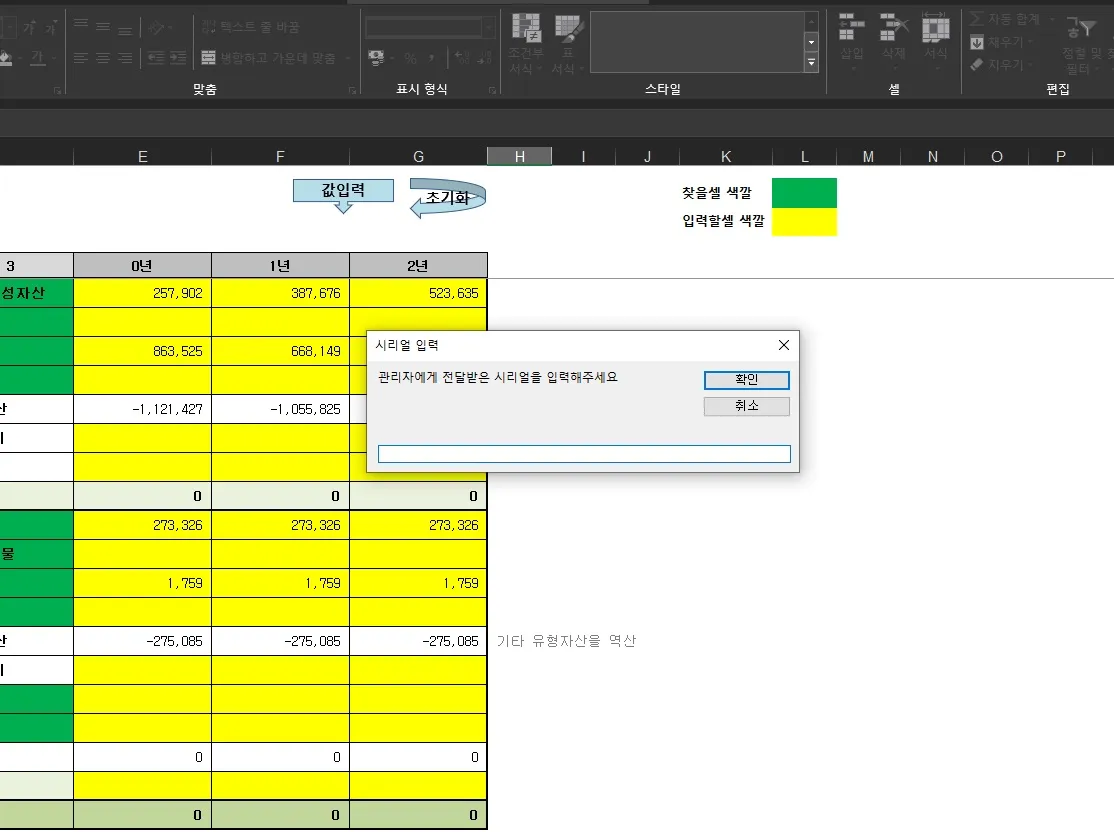Select the 1년 header cell
Image resolution: width=1114 pixels, height=832 pixels.
coord(280,266)
